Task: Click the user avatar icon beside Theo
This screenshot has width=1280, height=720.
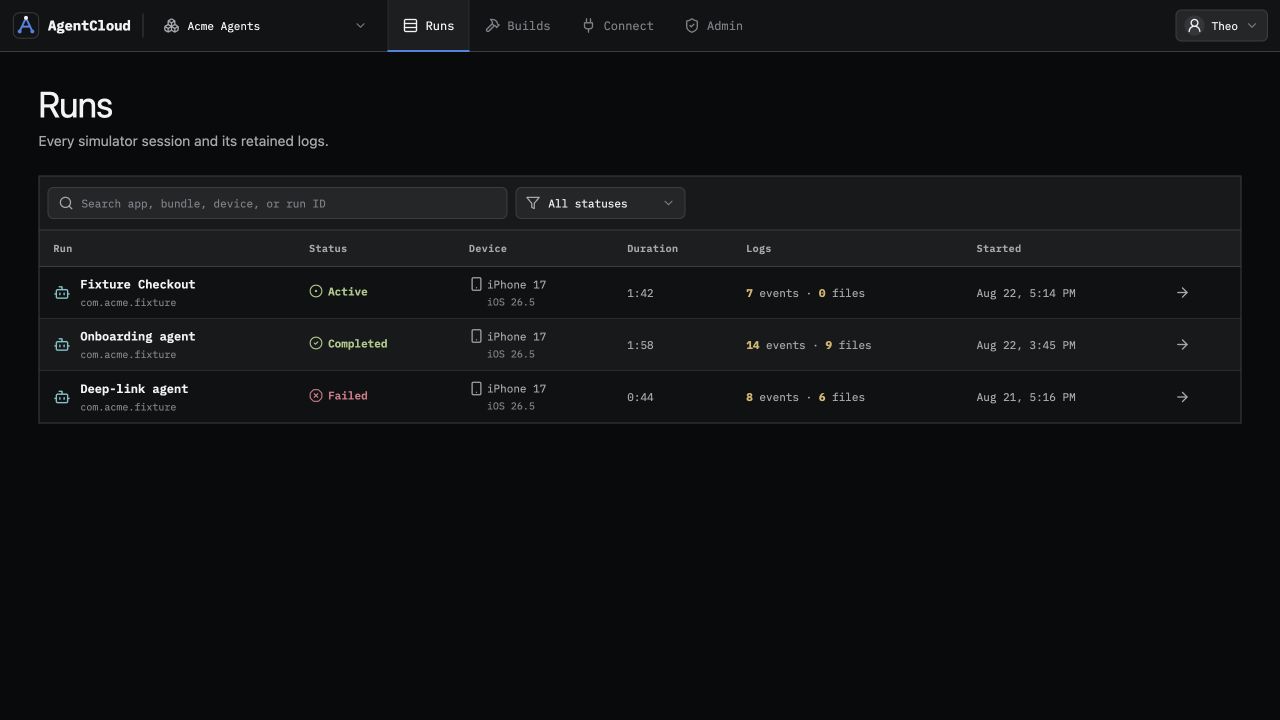Action: pos(1194,26)
